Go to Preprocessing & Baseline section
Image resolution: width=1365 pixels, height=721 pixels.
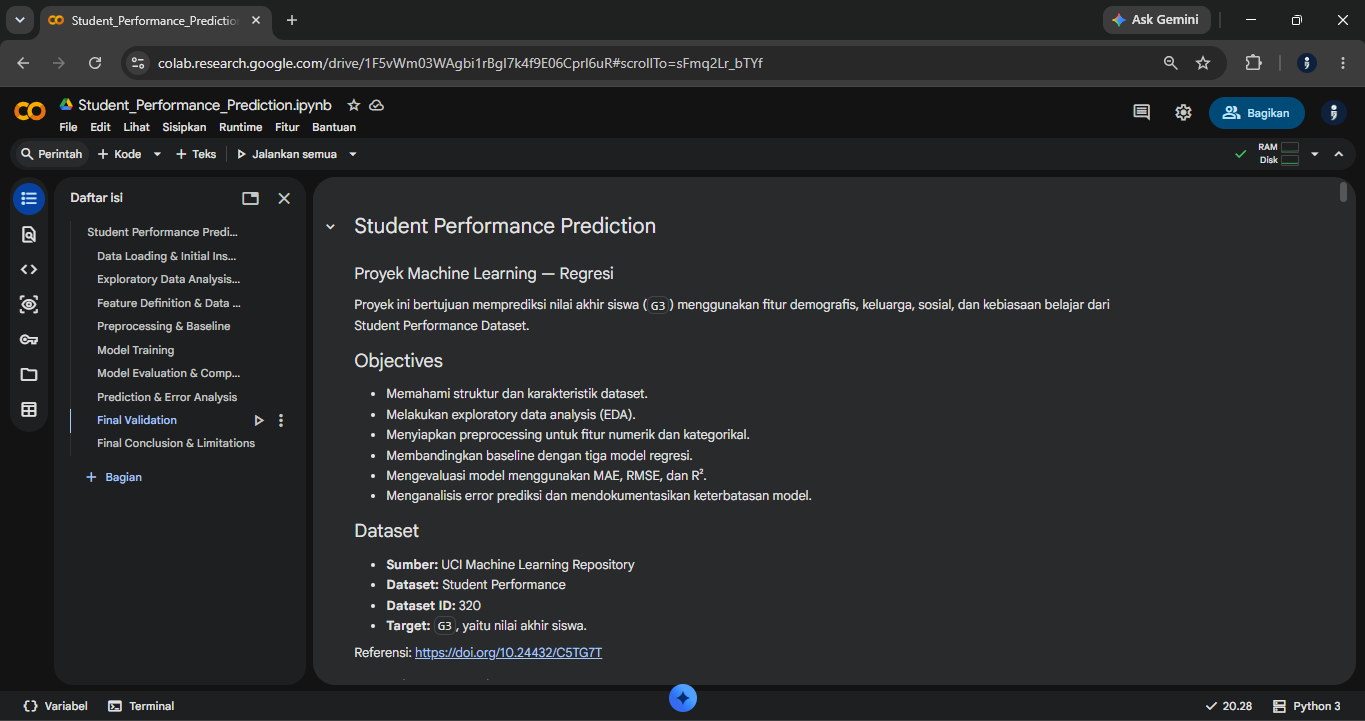[163, 326]
